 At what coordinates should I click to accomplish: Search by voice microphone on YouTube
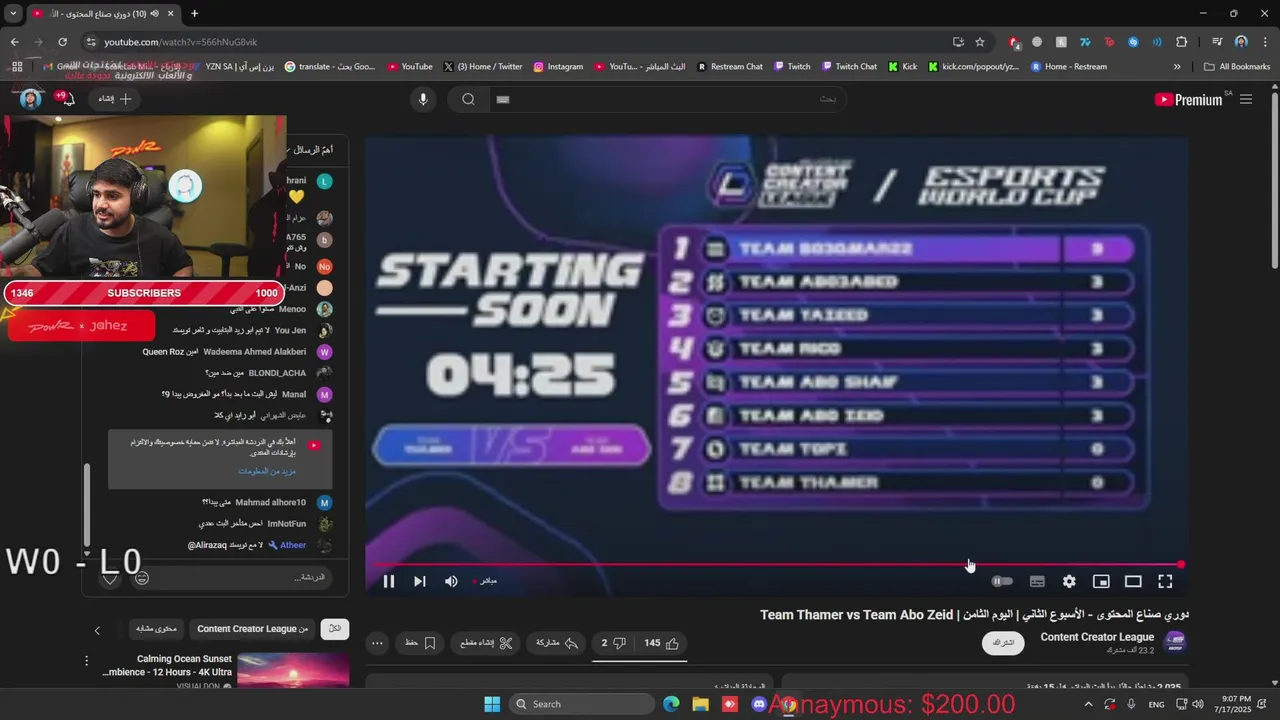pyautogui.click(x=423, y=99)
